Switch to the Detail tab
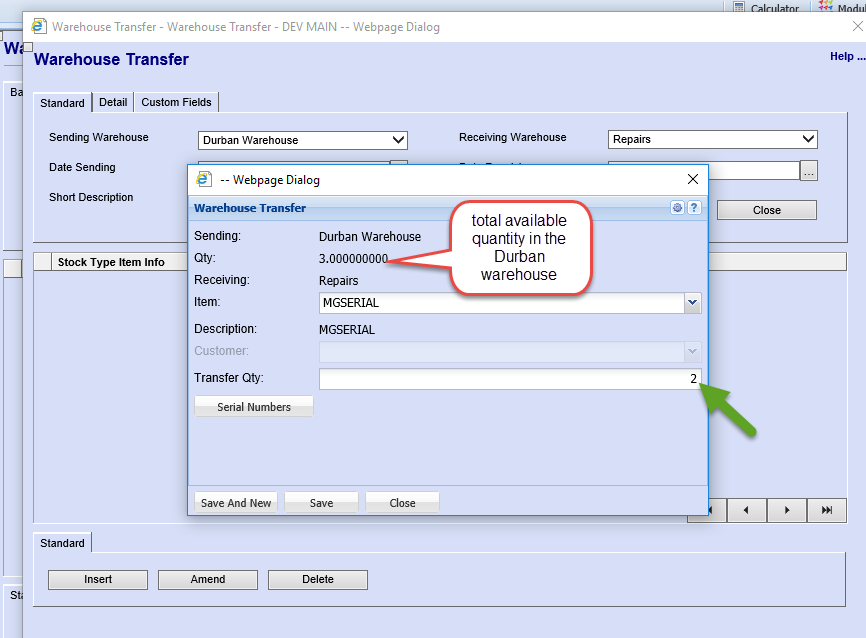This screenshot has width=866, height=638. (113, 102)
